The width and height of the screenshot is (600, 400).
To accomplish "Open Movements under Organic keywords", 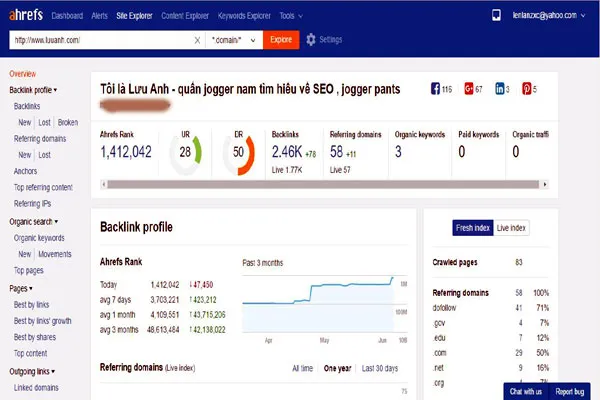I will 55,254.
